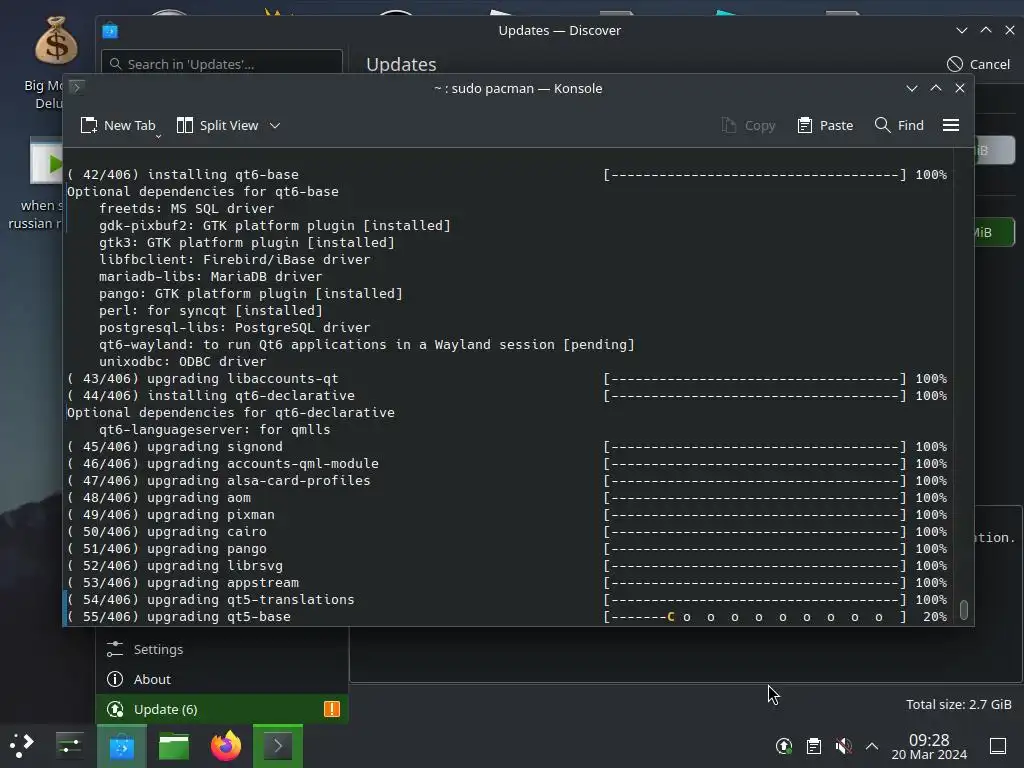Viewport: 1024px width, 768px height.
Task: Open a New Tab in Konsole
Action: pos(118,125)
